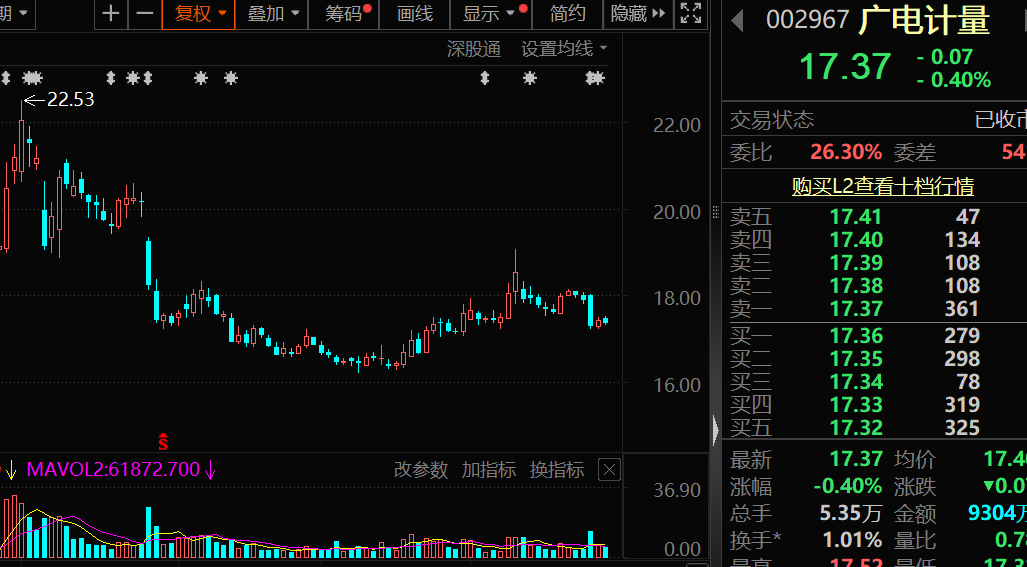Open the 显示 display dropdown
Viewport: 1027px width, 567px height.
point(491,14)
